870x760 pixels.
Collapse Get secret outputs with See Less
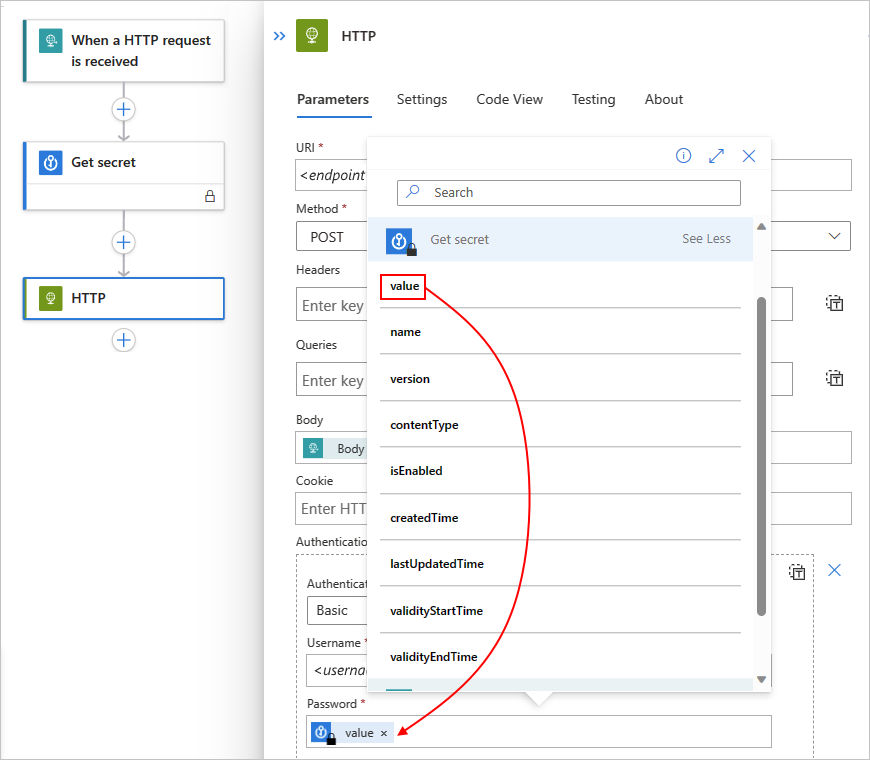pyautogui.click(x=706, y=239)
